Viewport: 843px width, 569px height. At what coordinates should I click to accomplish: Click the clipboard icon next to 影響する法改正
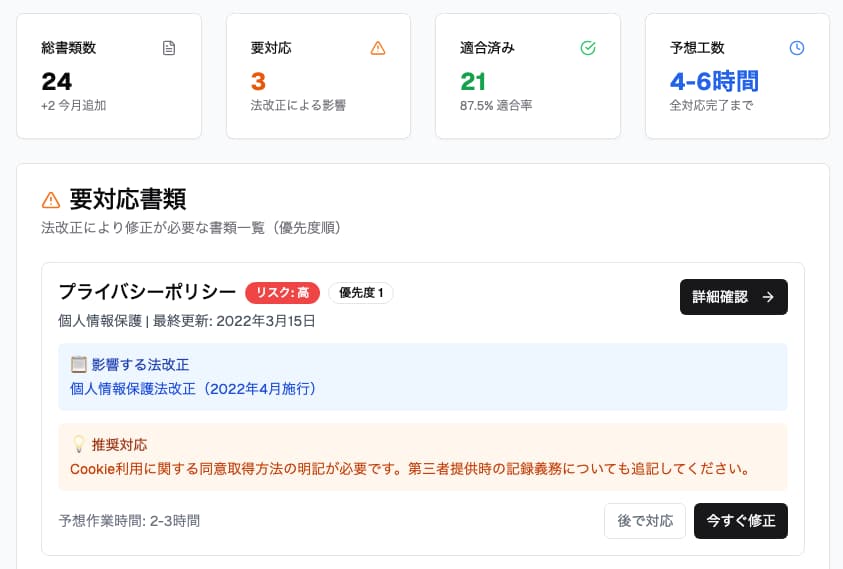[x=78, y=364]
